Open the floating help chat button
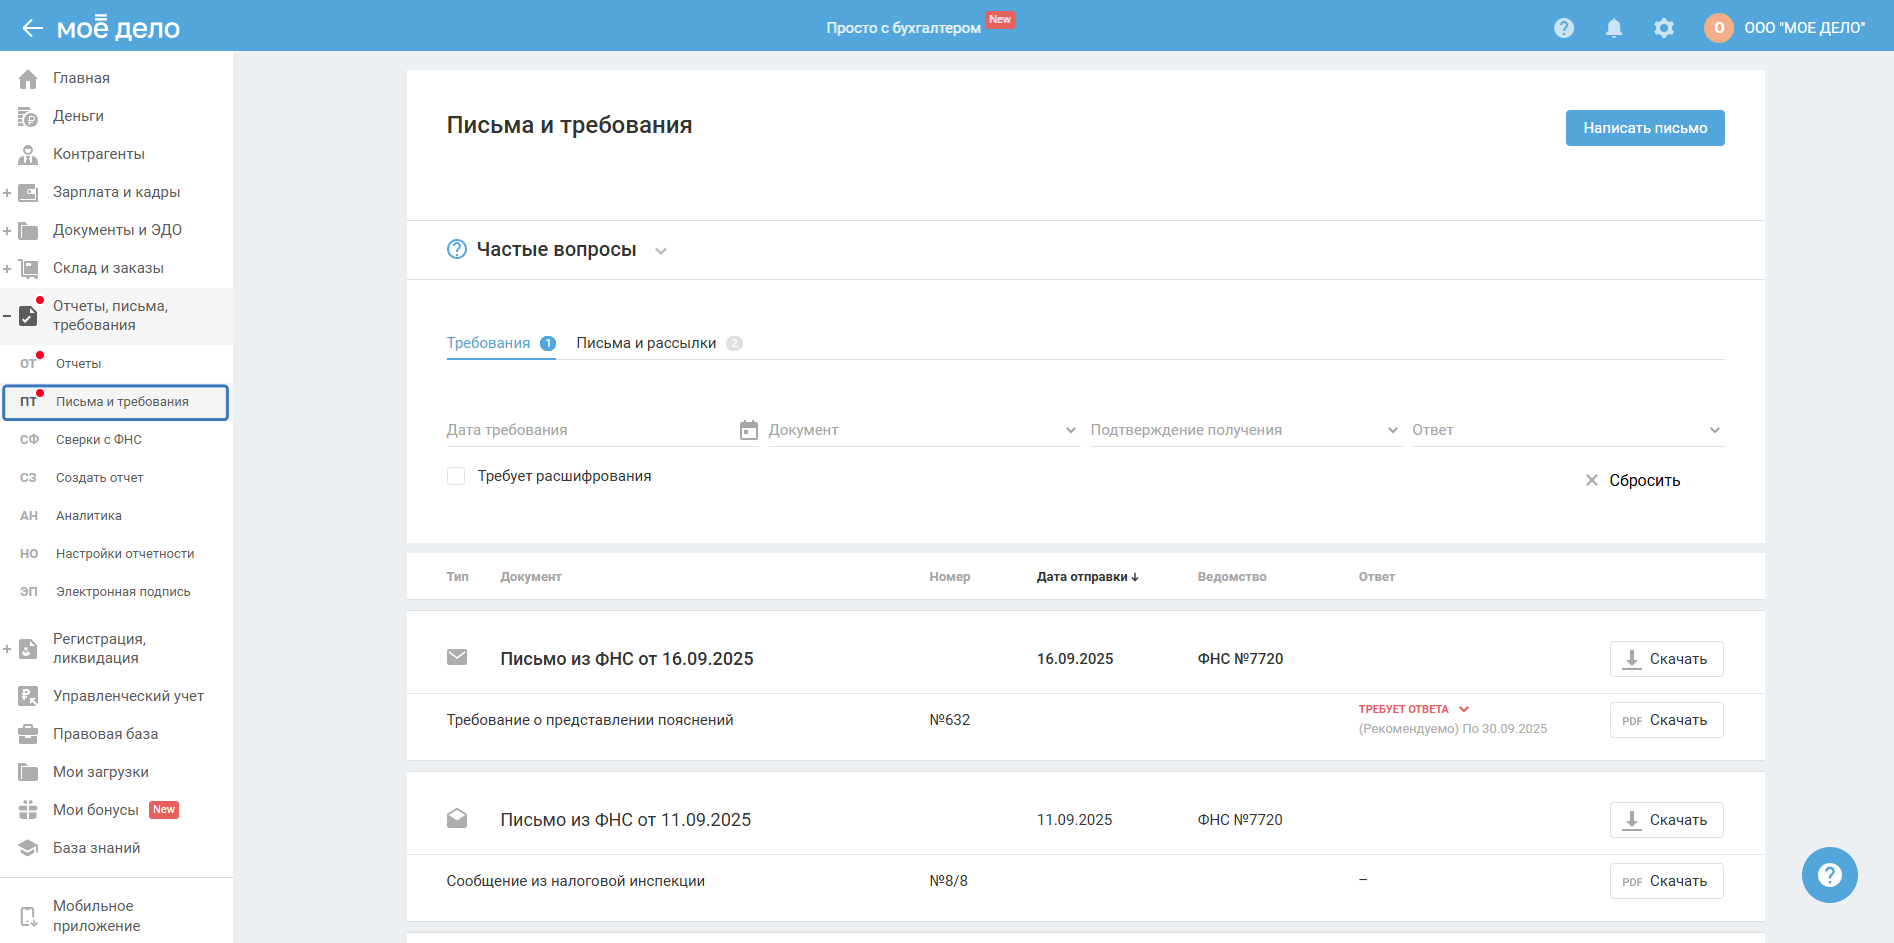 click(1829, 875)
